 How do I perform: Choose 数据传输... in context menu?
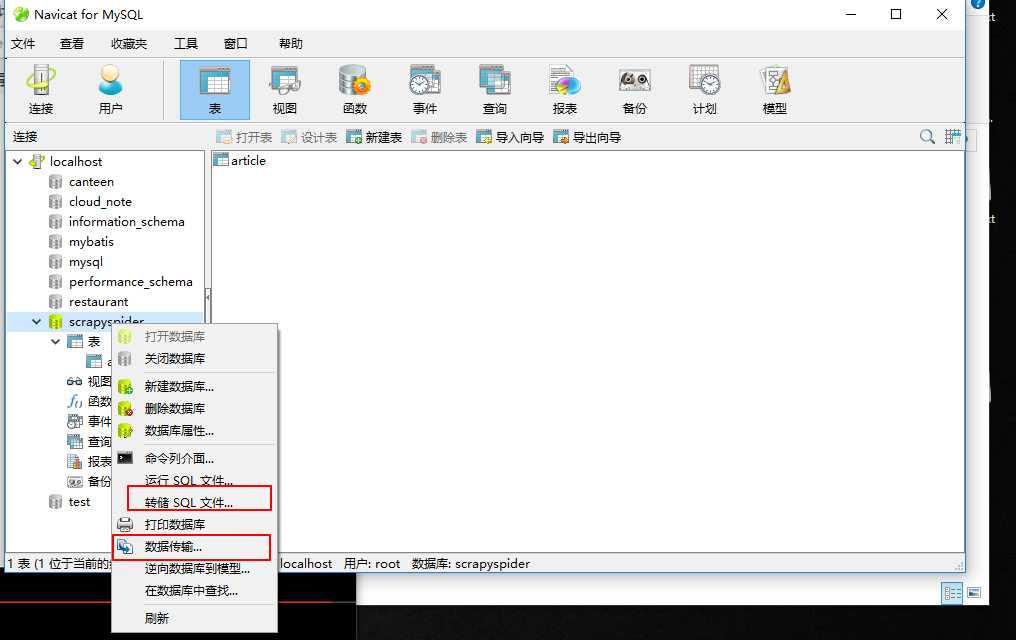click(x=194, y=547)
